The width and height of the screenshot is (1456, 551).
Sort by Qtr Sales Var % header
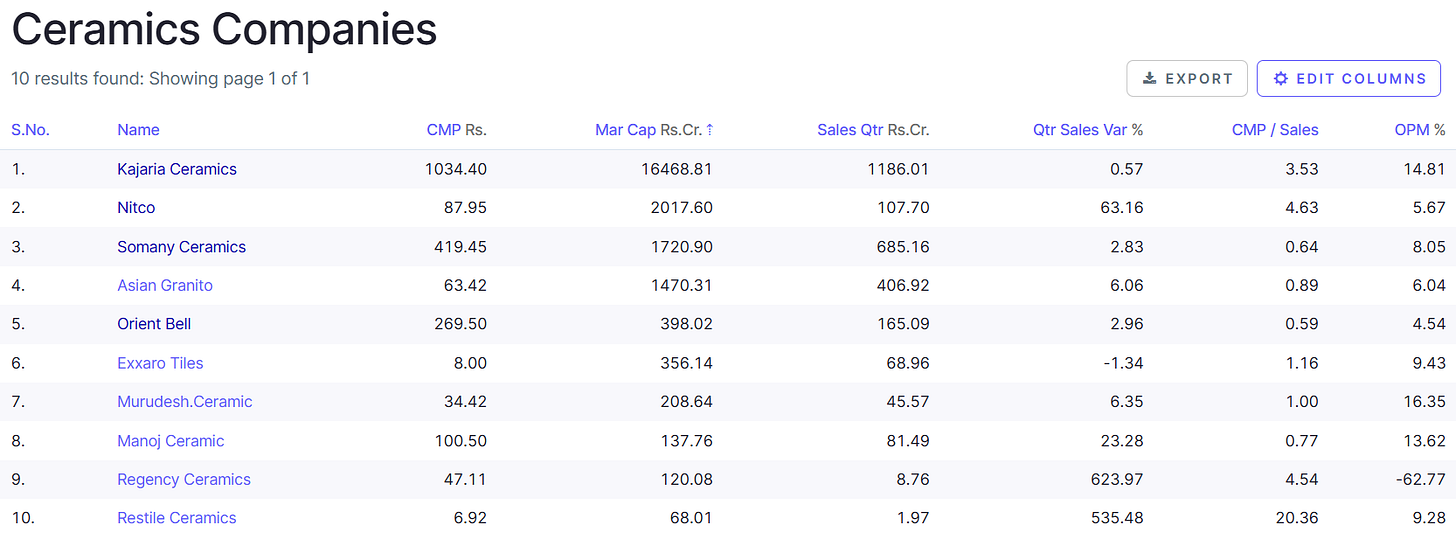point(1088,130)
